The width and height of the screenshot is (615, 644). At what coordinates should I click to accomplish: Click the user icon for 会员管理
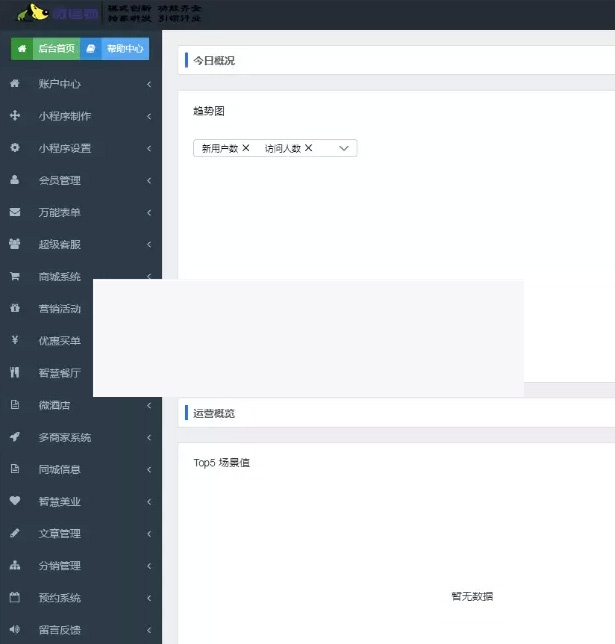[x=15, y=181]
